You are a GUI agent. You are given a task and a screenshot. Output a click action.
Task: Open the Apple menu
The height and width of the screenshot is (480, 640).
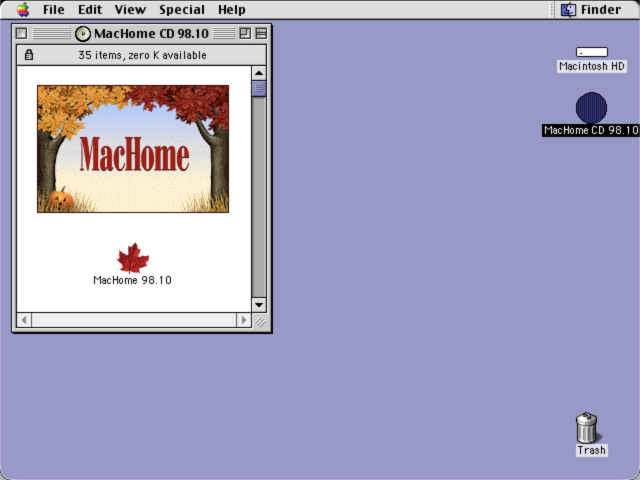[x=23, y=9]
